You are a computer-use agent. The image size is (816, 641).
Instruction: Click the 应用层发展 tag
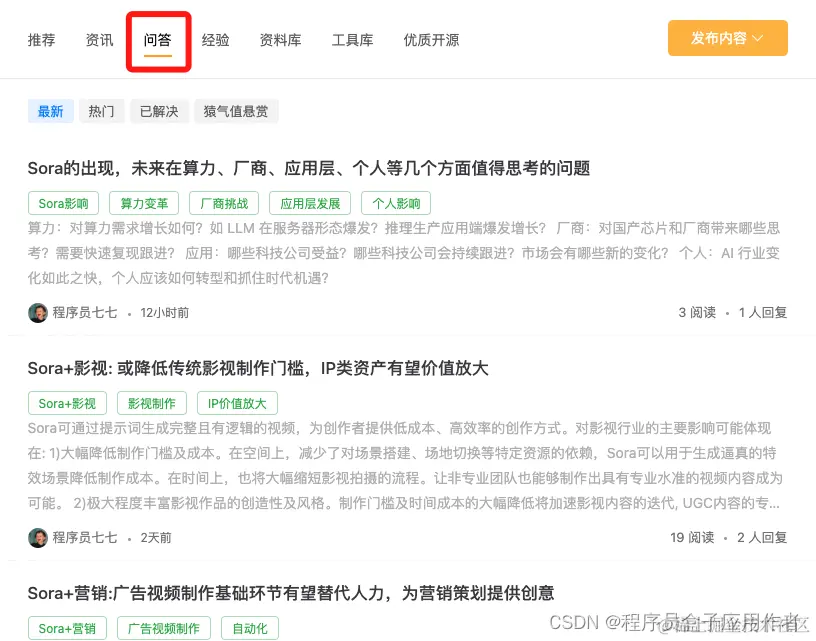tap(310, 203)
